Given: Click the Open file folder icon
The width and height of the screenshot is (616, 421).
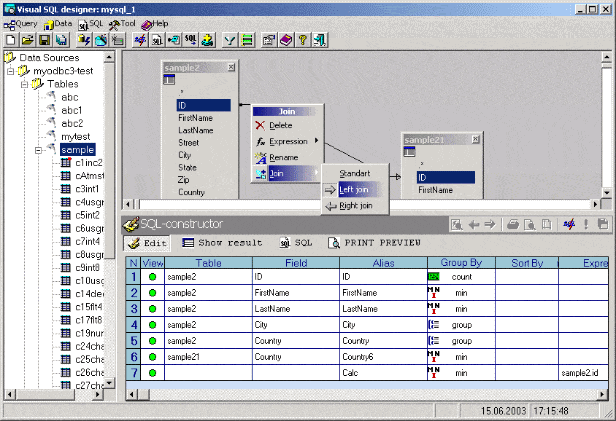Looking at the screenshot, I should click(27, 40).
